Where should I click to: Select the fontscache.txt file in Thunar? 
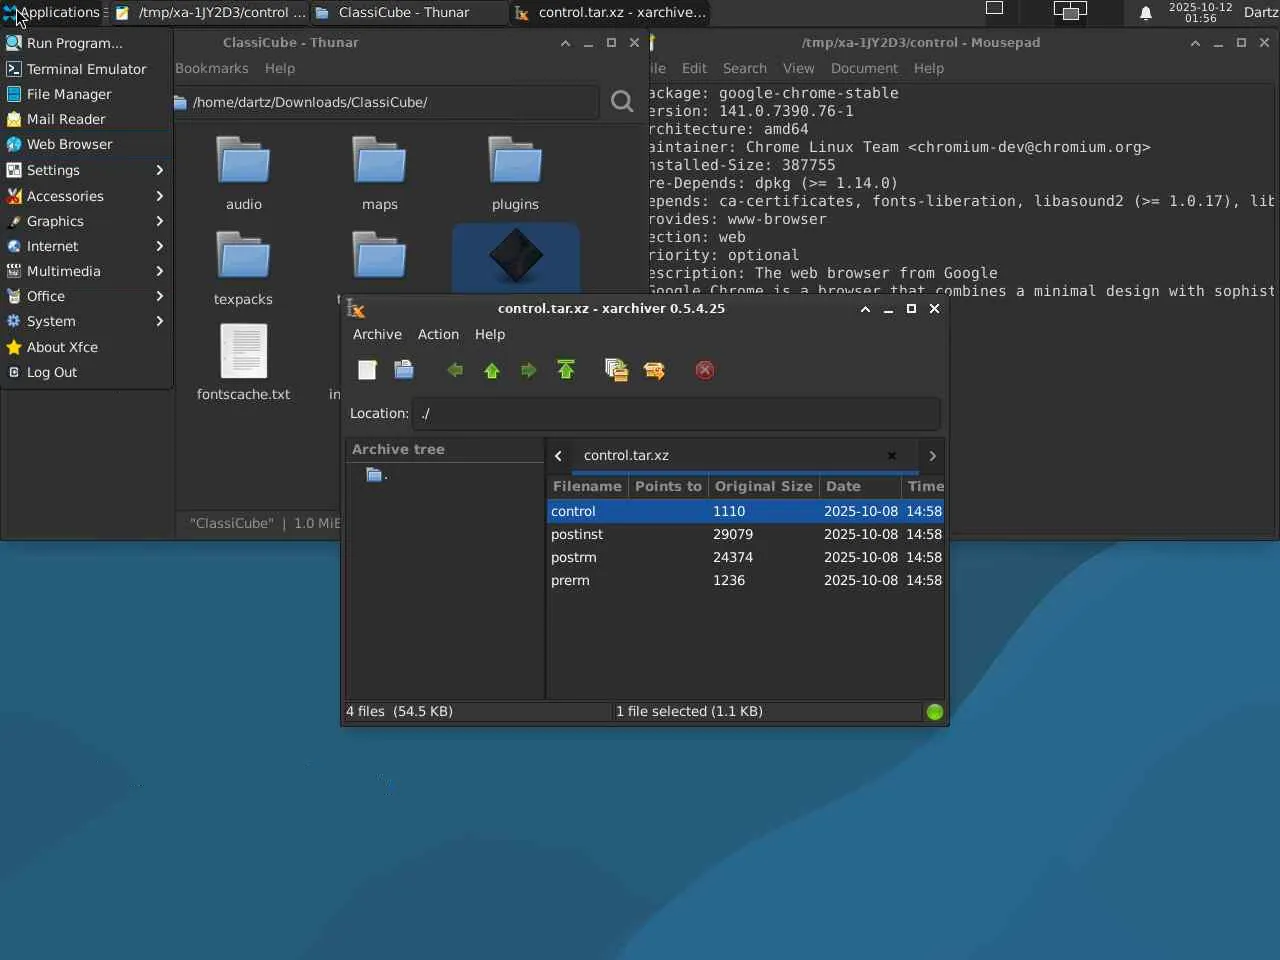pos(243,363)
